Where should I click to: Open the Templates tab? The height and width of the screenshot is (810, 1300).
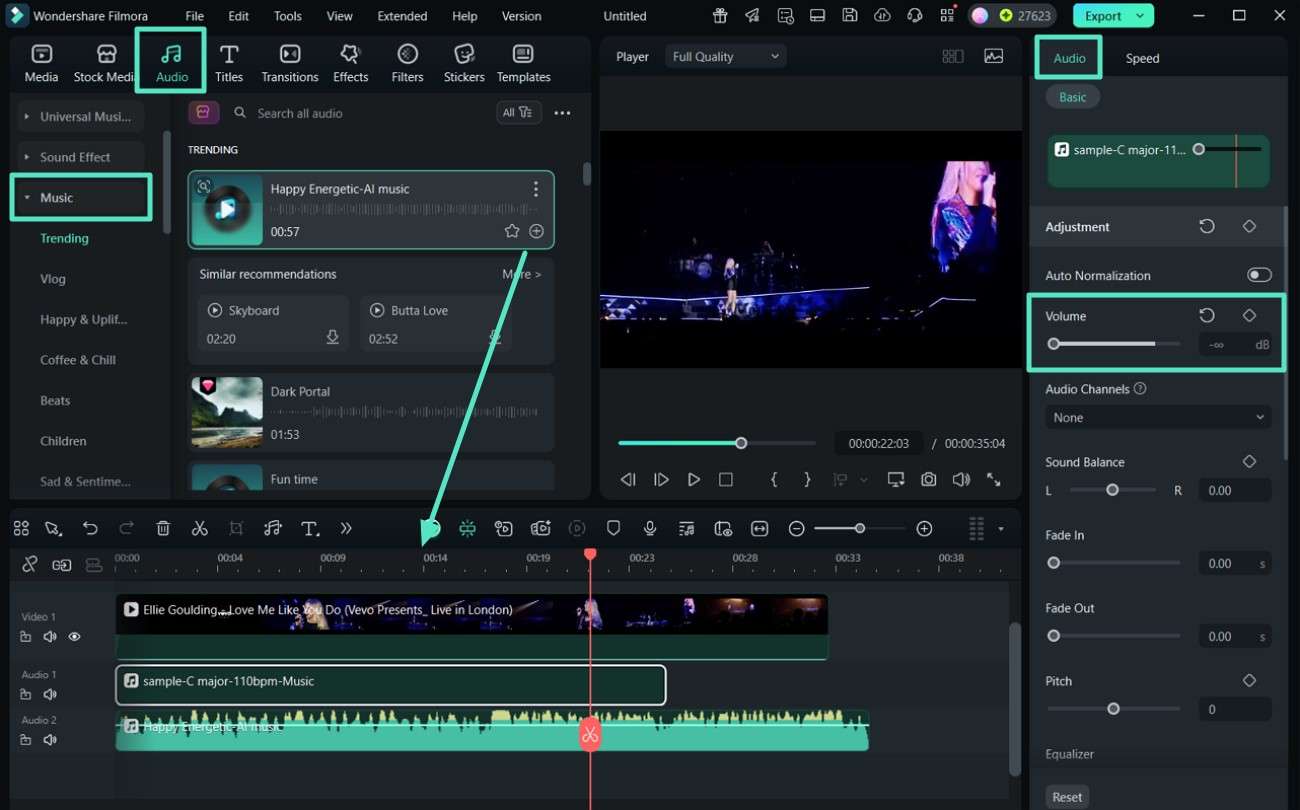pyautogui.click(x=523, y=63)
